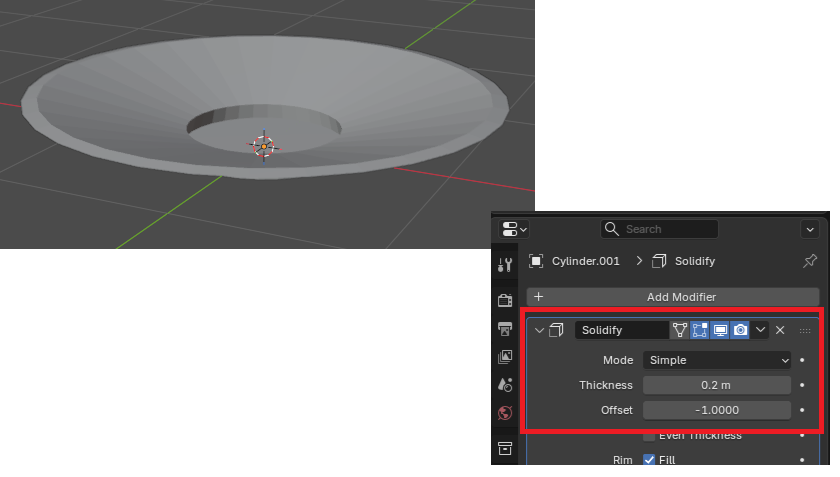Screen dimensions: 840x477
Task: Toggle Solidify edit mode display
Action: pyautogui.click(x=700, y=330)
